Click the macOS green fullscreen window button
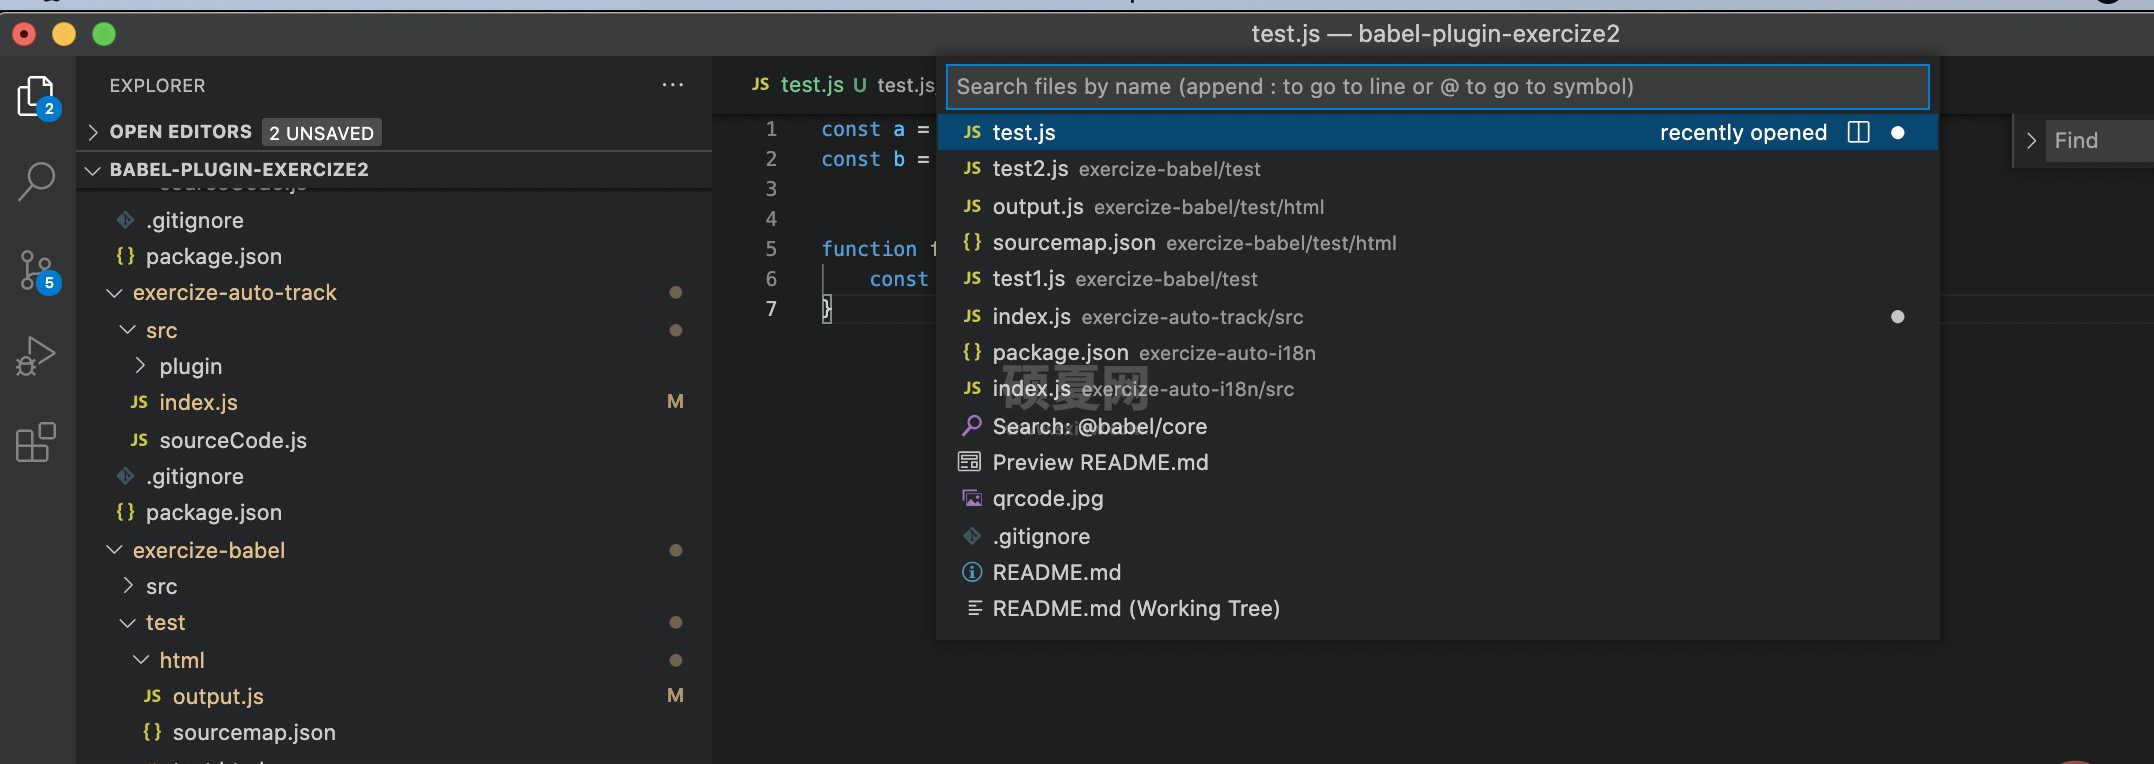 104,34
